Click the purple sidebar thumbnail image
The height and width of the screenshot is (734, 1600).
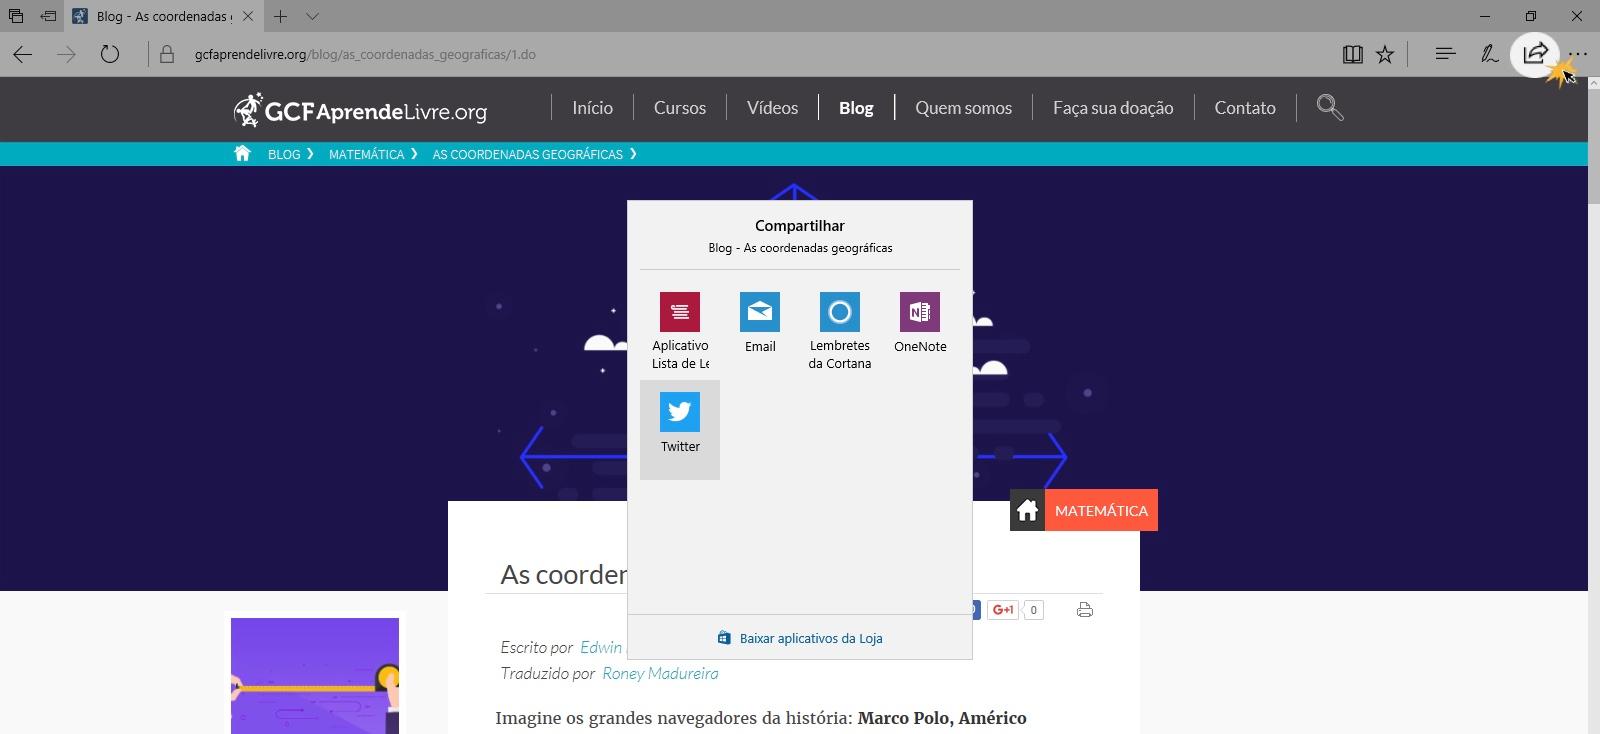click(x=315, y=676)
